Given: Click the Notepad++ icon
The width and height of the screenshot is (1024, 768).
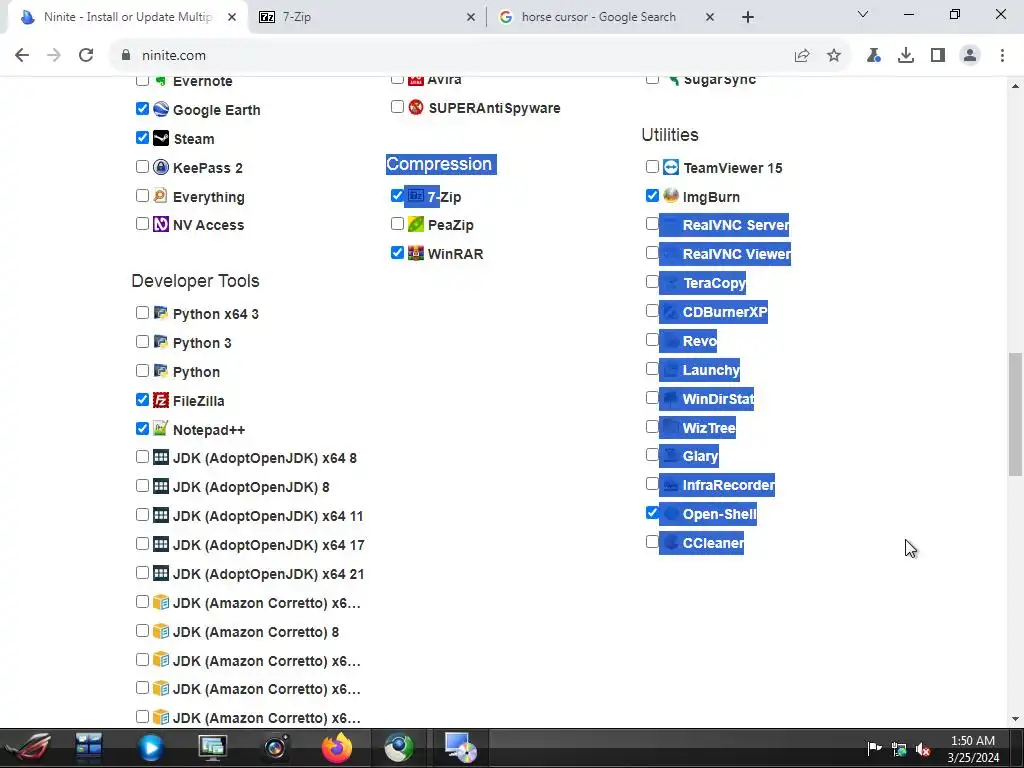Looking at the screenshot, I should point(161,428).
